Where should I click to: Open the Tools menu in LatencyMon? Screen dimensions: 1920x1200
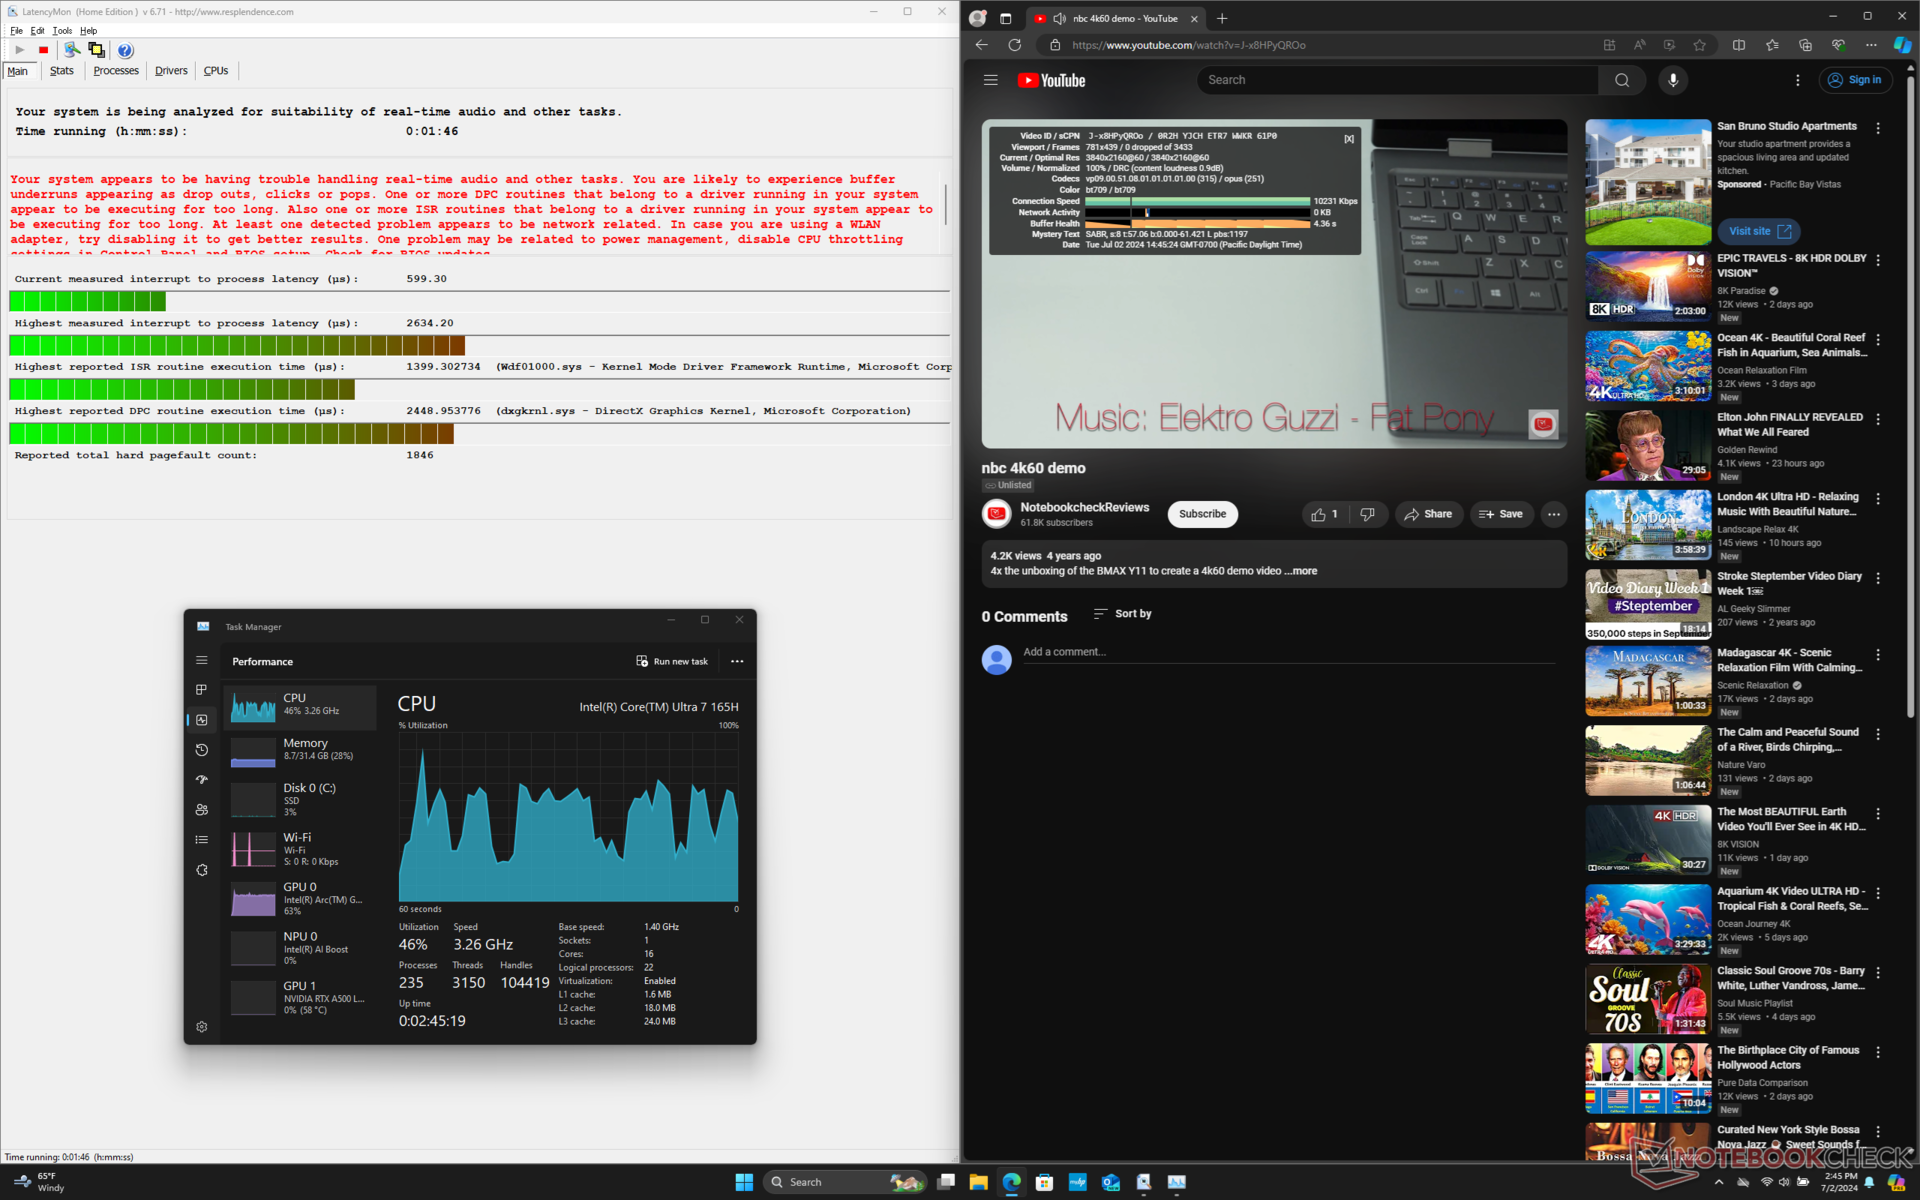62,31
